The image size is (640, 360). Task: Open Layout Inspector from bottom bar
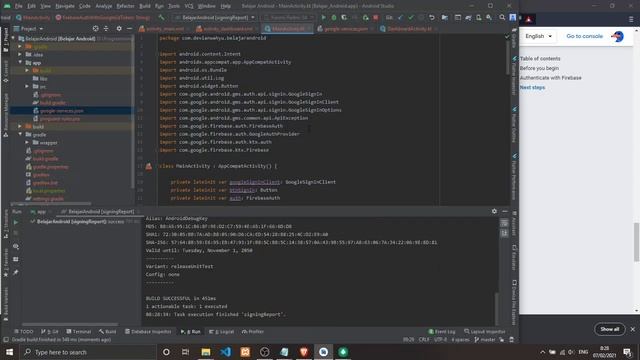[x=485, y=331]
